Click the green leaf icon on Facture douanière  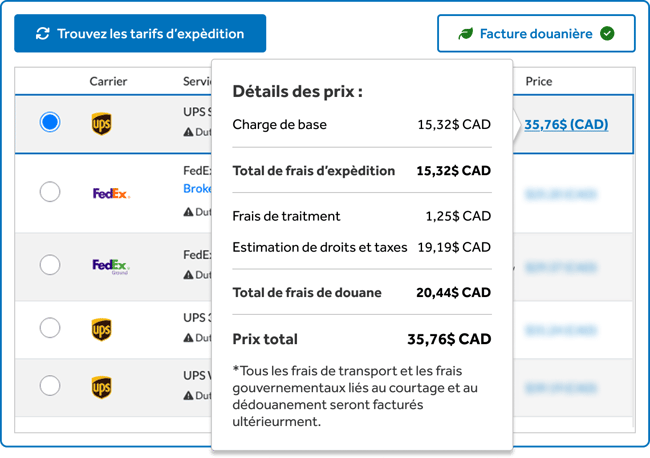point(466,34)
